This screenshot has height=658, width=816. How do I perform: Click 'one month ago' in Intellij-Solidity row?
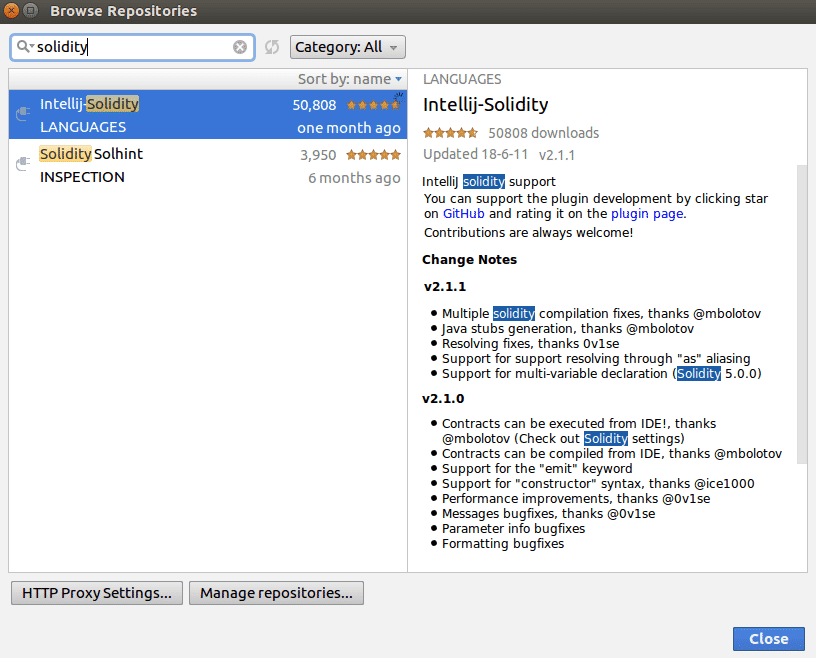[349, 128]
